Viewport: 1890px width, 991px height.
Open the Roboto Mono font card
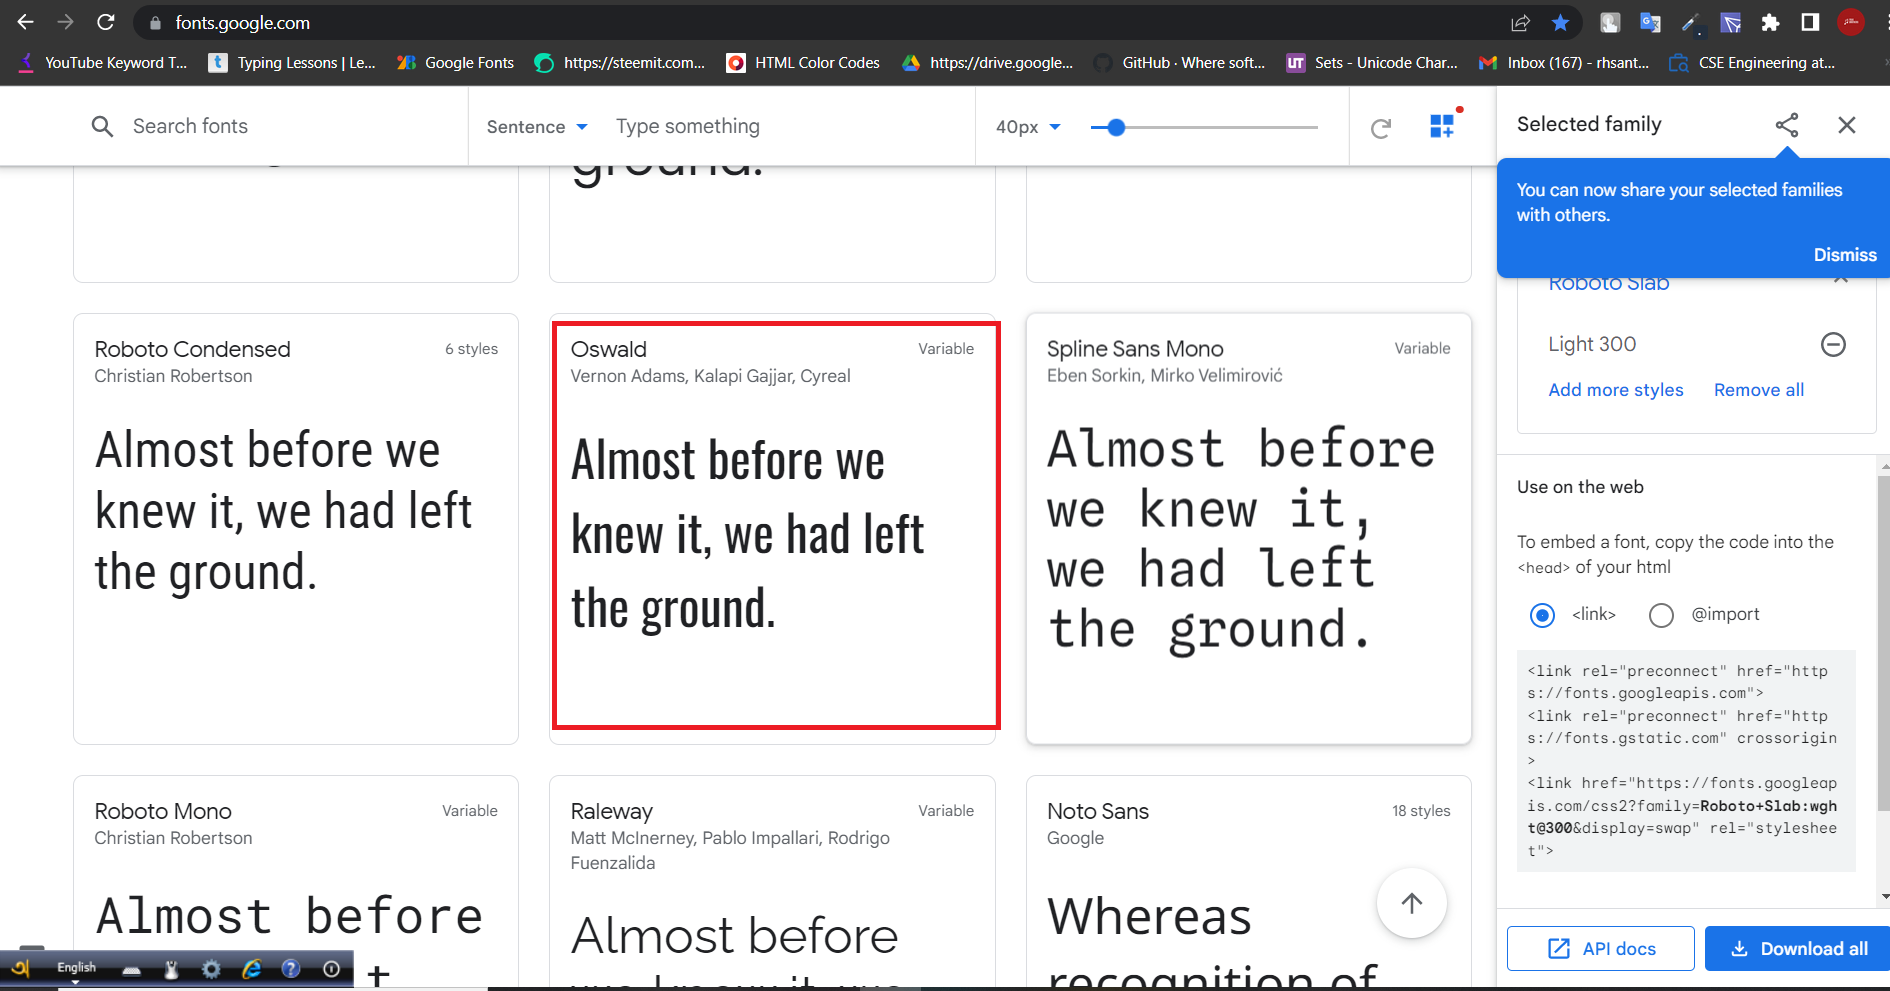coord(296,882)
